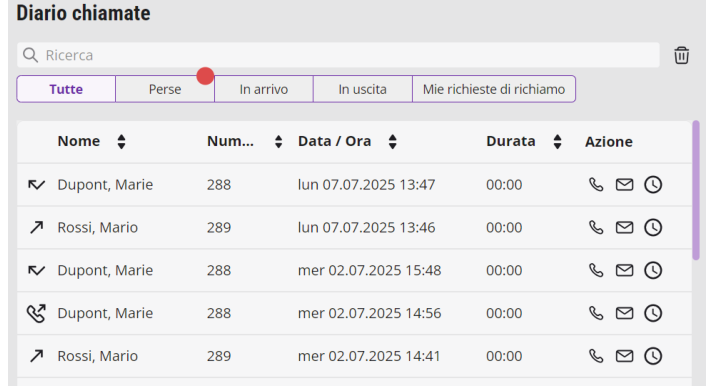This screenshot has height=386, width=717.
Task: Click forwarded call icon in 14:56 row
Action: (x=36, y=313)
